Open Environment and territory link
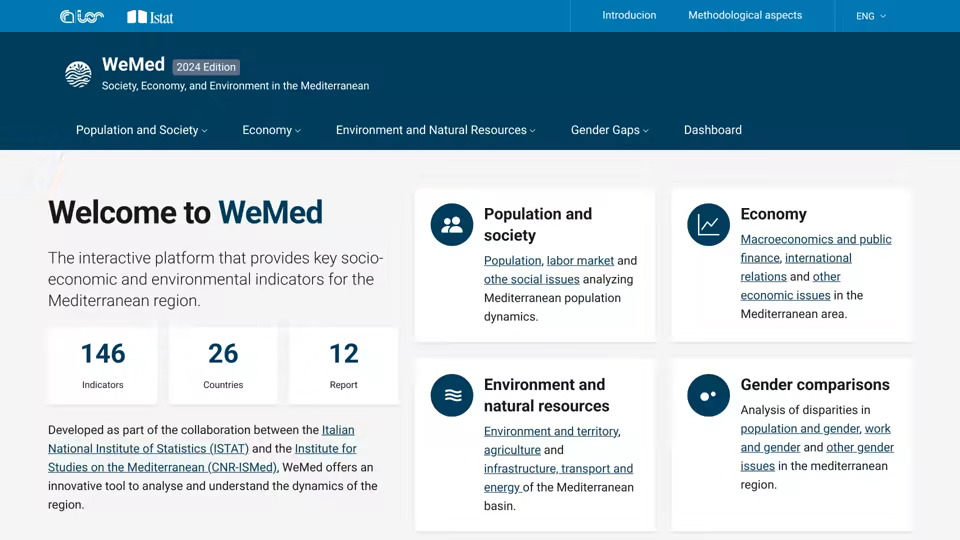 click(551, 432)
